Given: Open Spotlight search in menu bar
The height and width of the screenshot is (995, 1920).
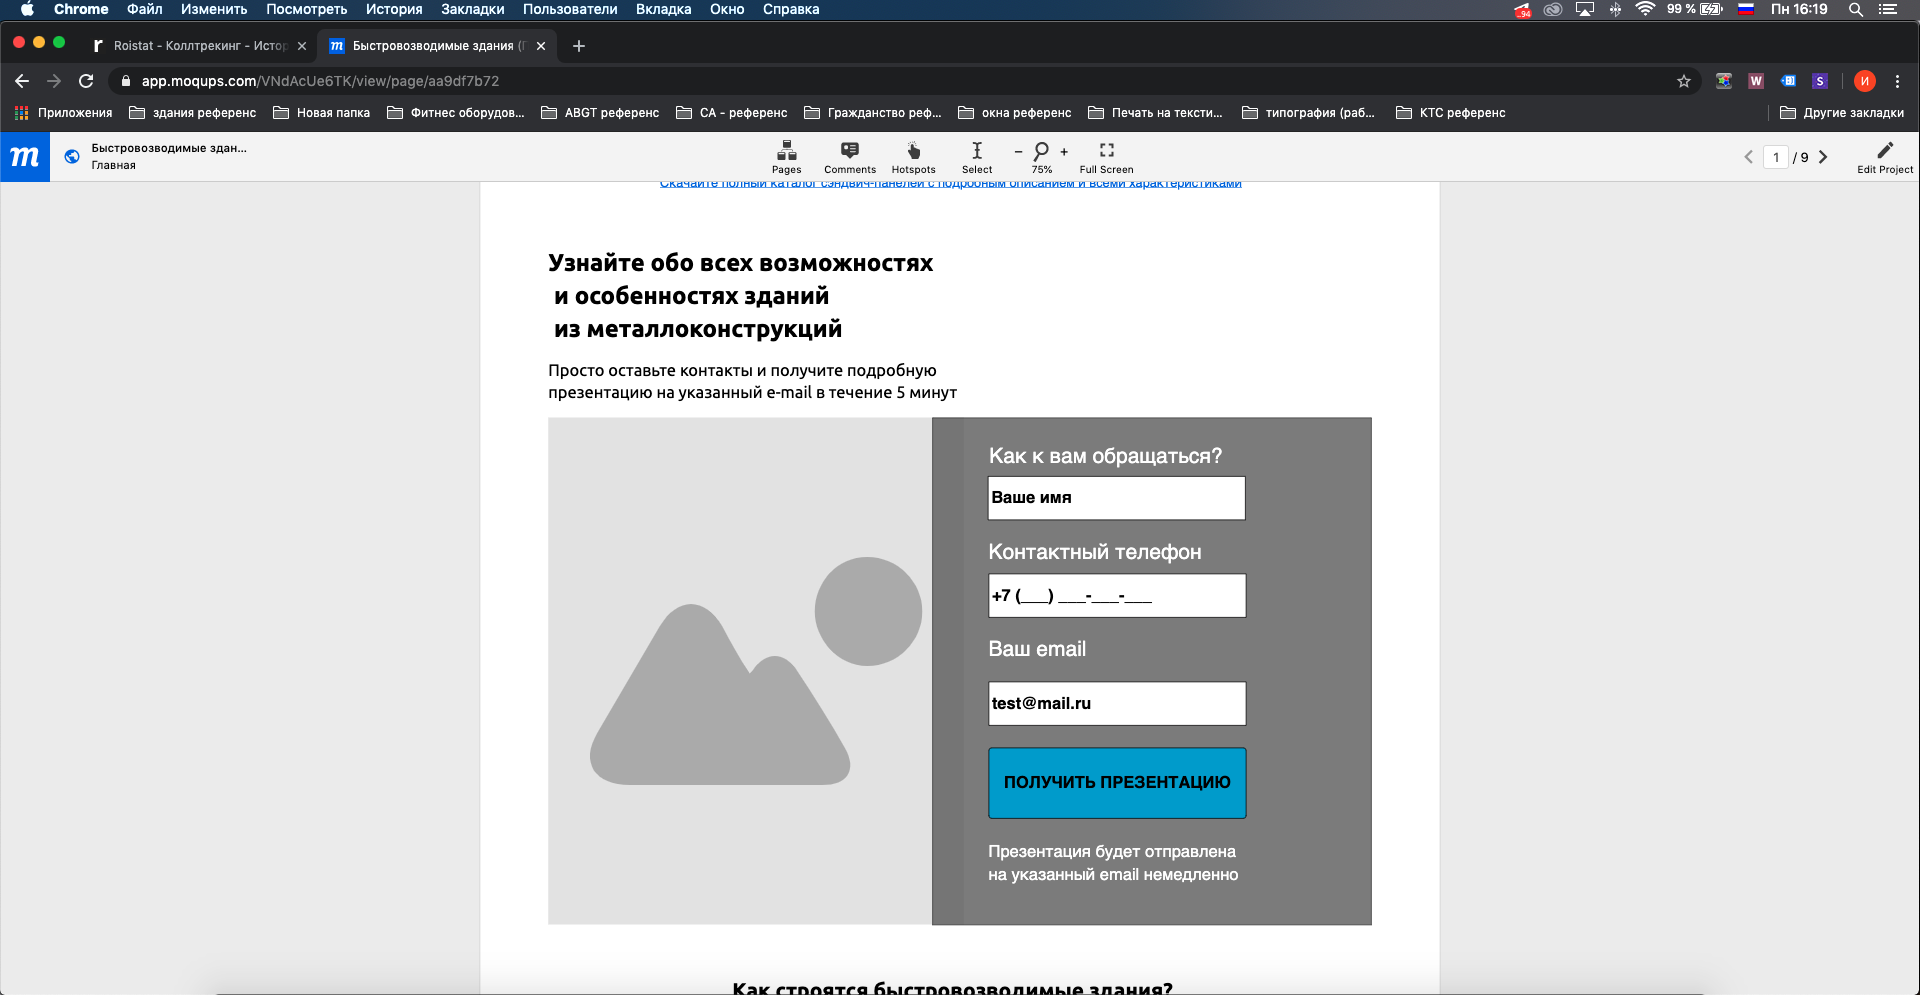Looking at the screenshot, I should click(1855, 9).
